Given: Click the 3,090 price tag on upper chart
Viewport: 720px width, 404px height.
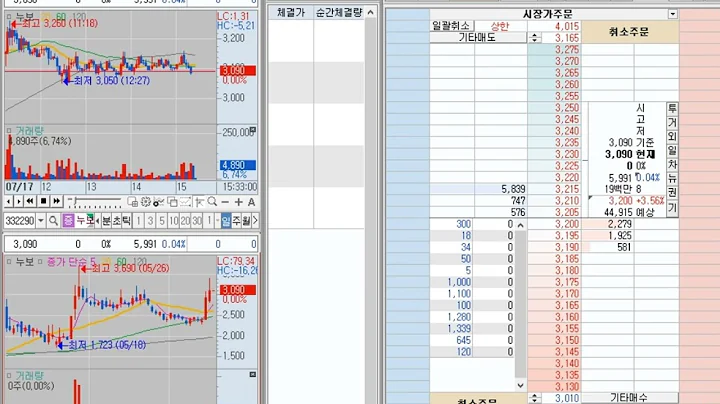Looking at the screenshot, I should click(237, 71).
